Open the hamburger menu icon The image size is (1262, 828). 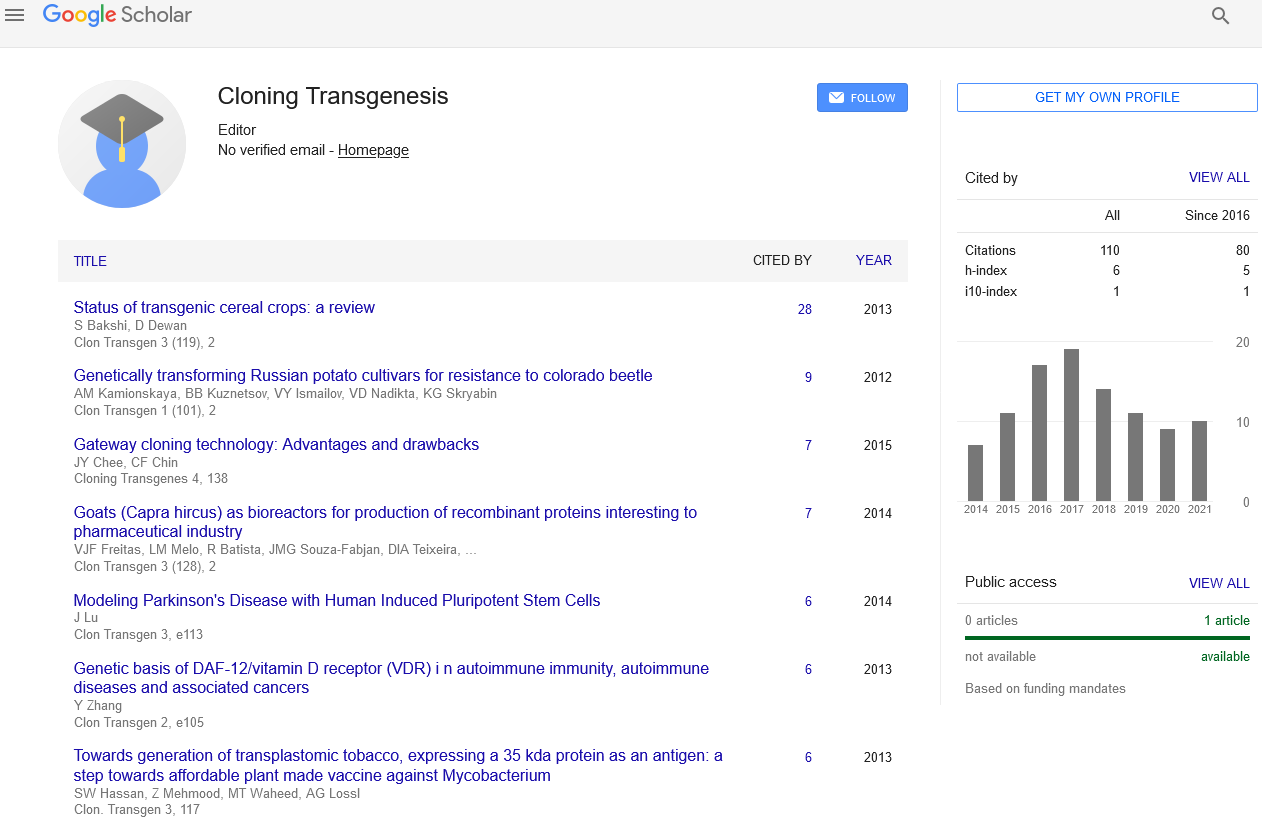point(15,16)
